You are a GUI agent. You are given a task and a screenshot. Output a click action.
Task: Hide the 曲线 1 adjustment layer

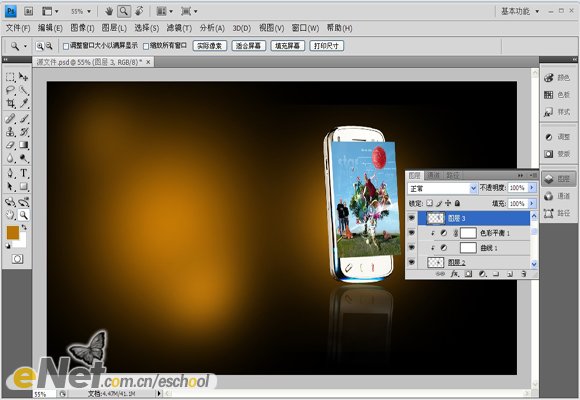[411, 248]
